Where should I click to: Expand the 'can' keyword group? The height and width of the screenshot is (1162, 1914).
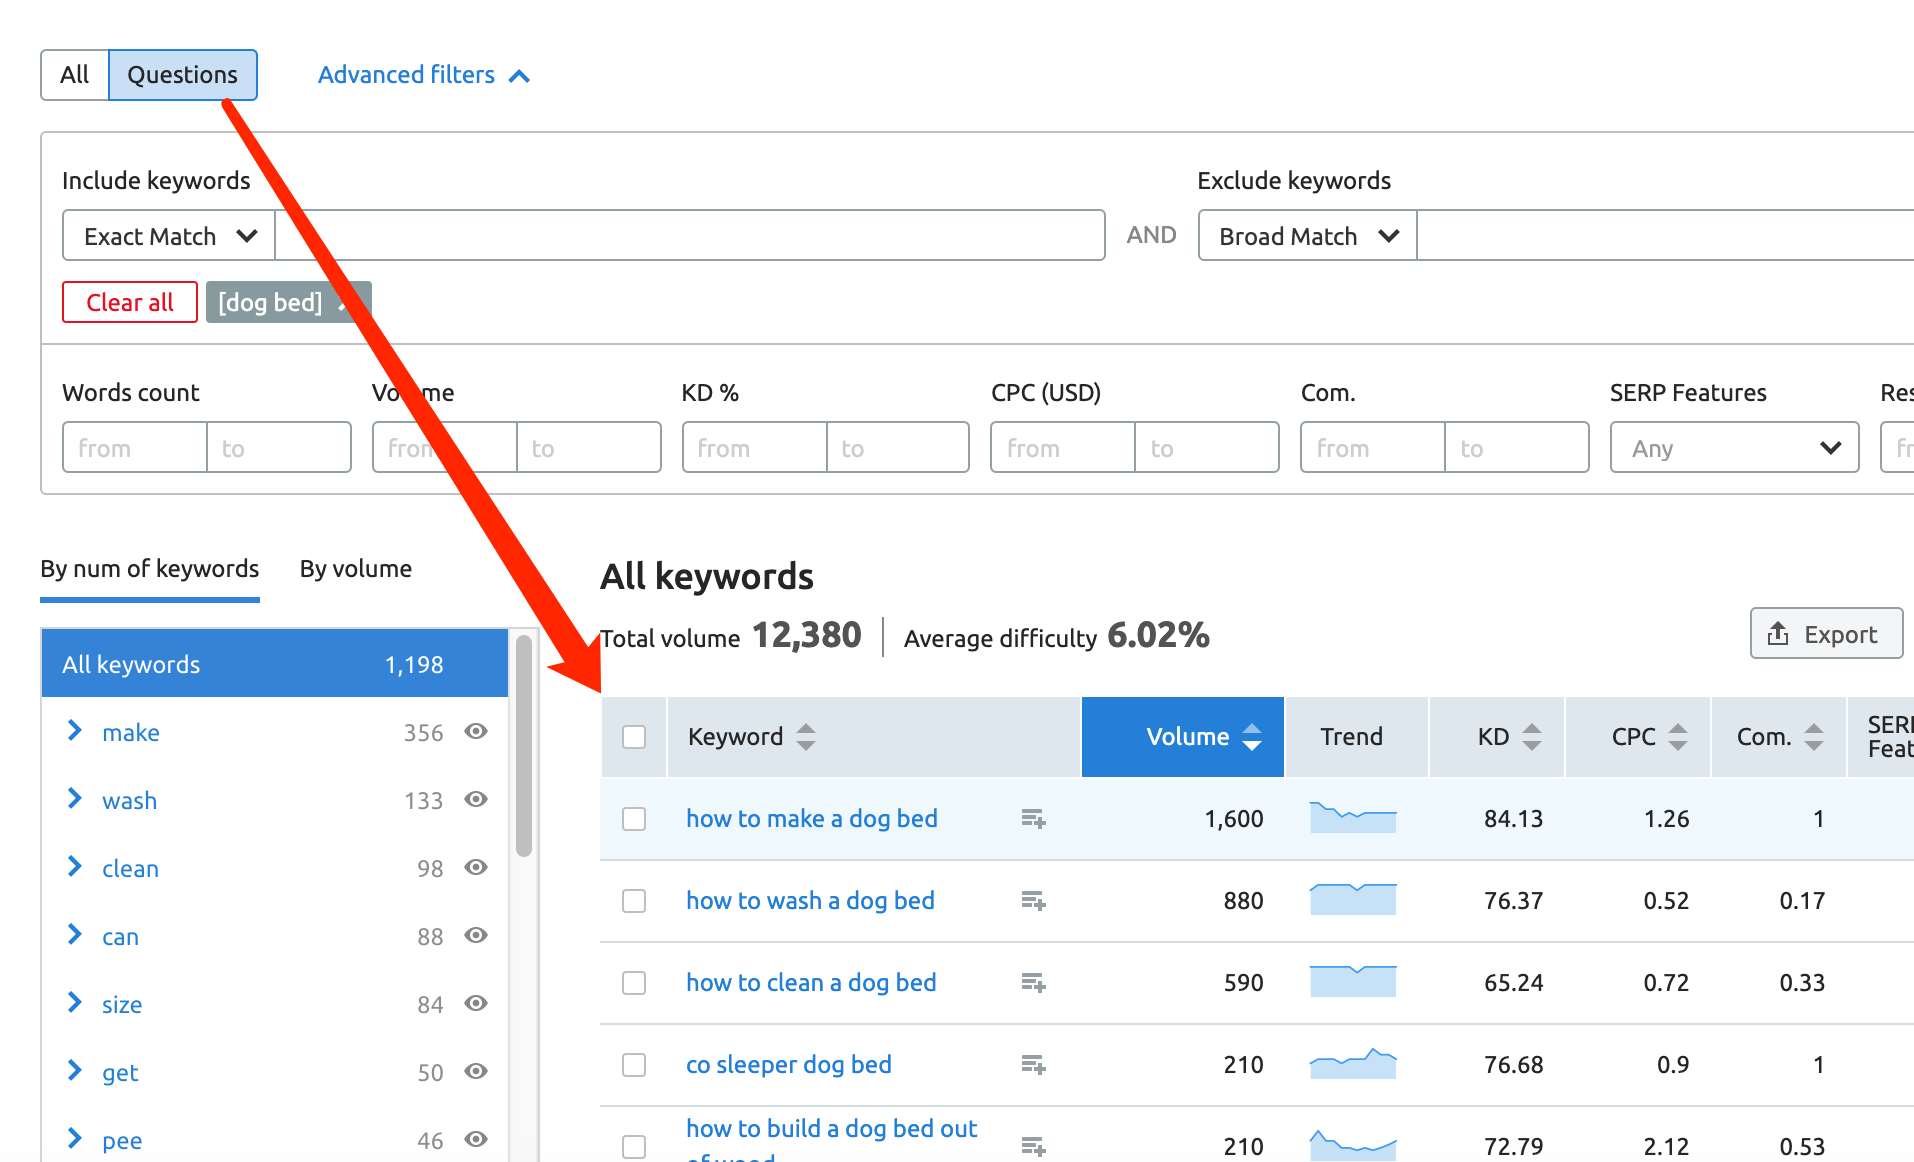[74, 935]
